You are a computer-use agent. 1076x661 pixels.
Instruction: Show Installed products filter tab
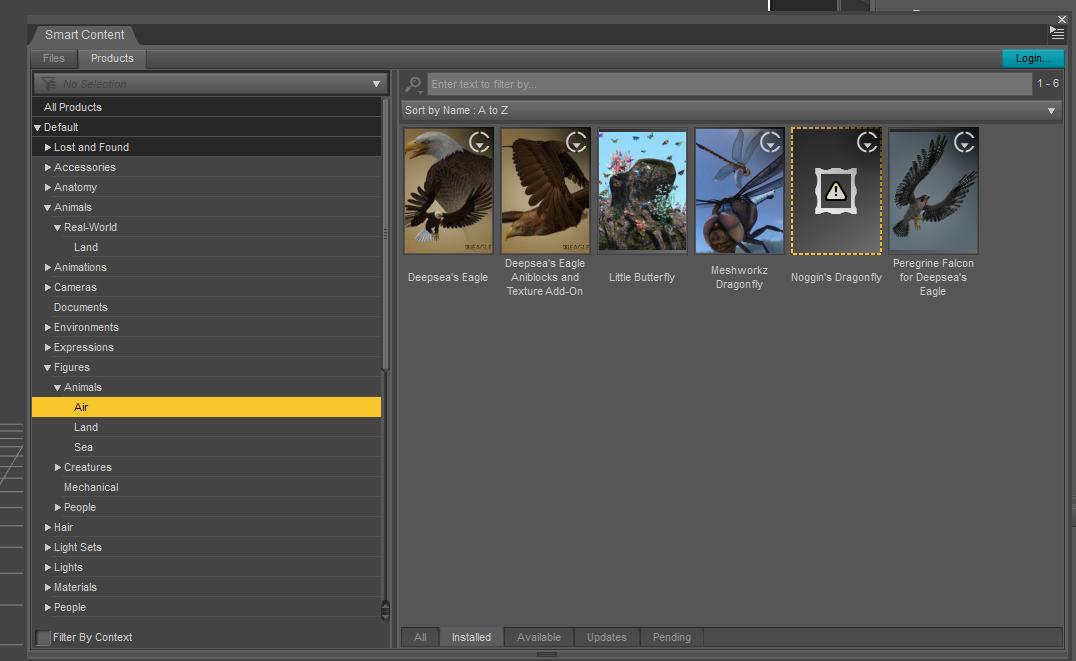click(x=471, y=638)
